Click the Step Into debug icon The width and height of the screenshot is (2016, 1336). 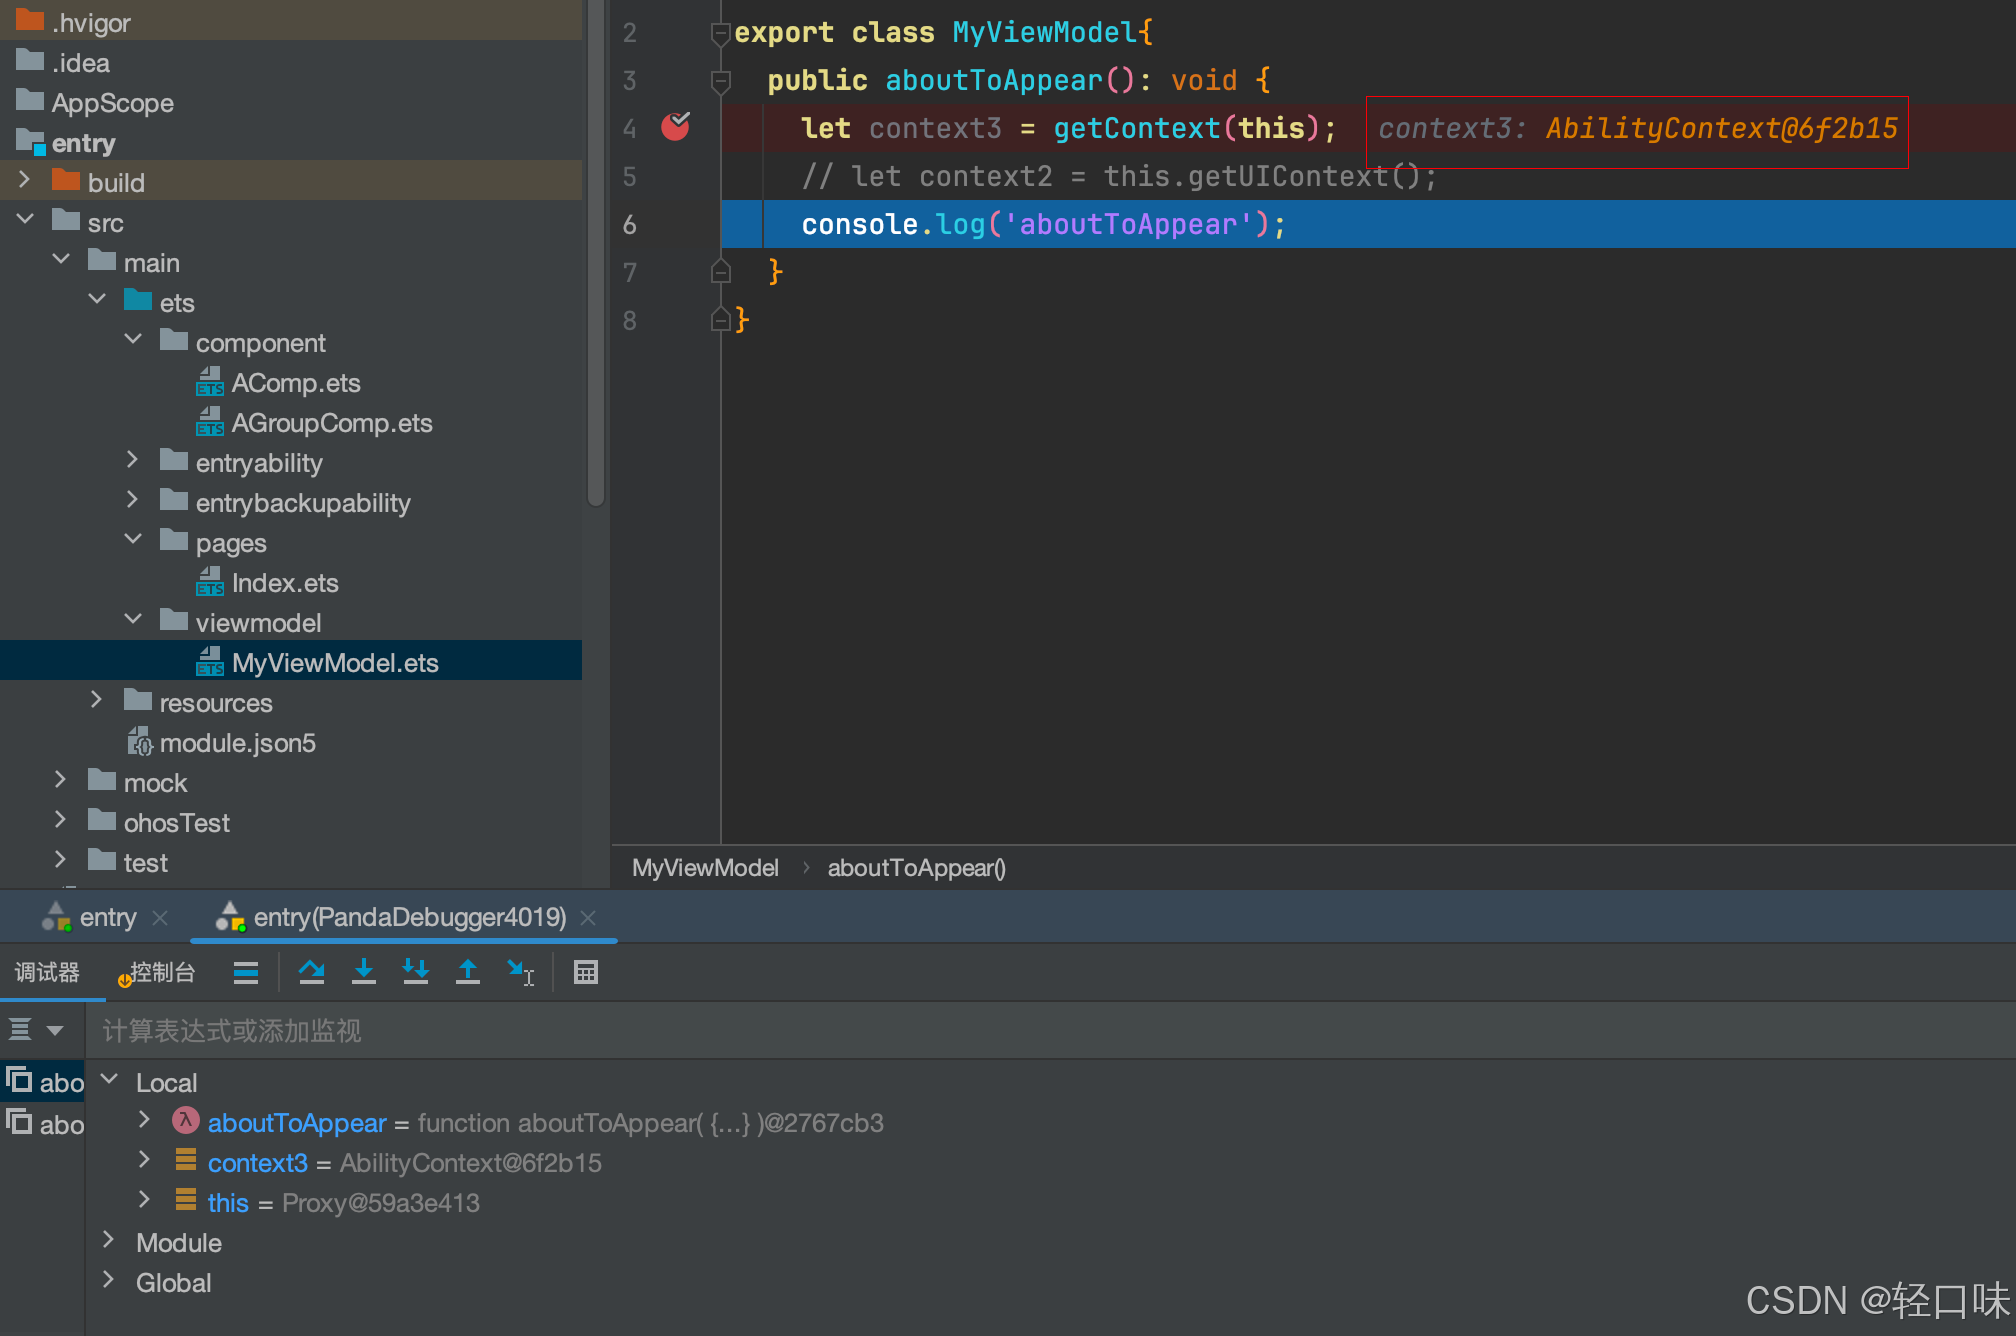coord(364,972)
